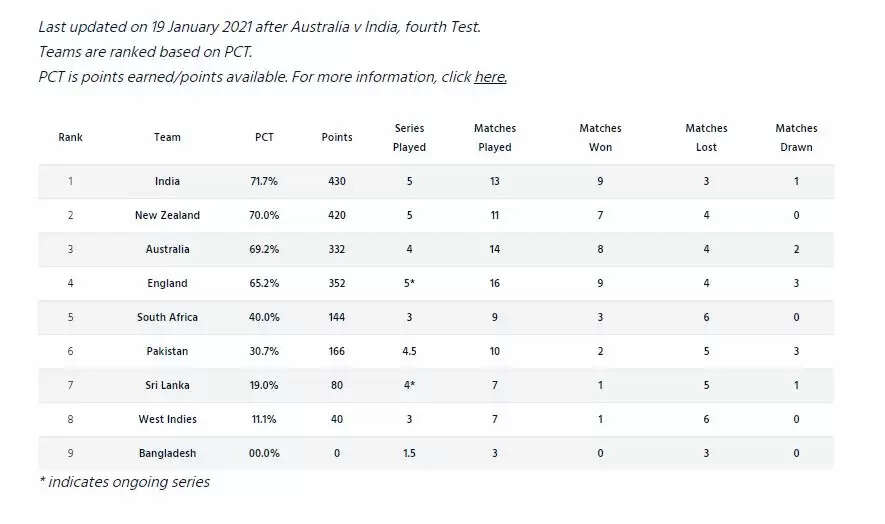Click the Team column header

point(167,137)
